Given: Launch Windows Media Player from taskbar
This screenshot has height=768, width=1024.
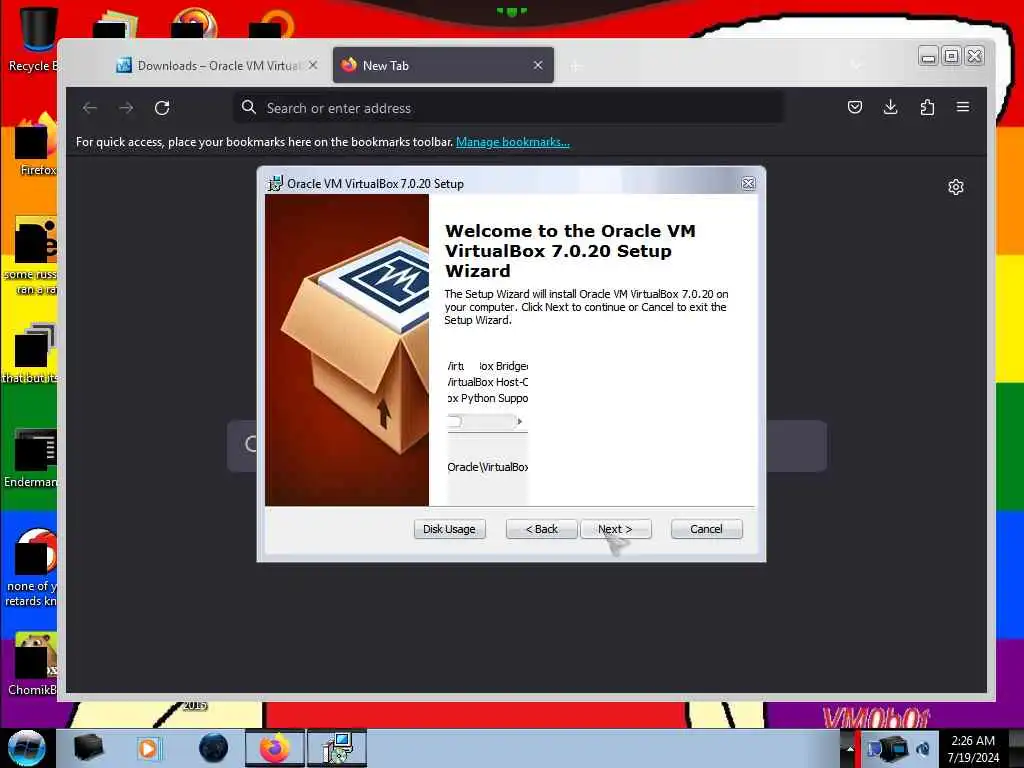Looking at the screenshot, I should [x=148, y=748].
